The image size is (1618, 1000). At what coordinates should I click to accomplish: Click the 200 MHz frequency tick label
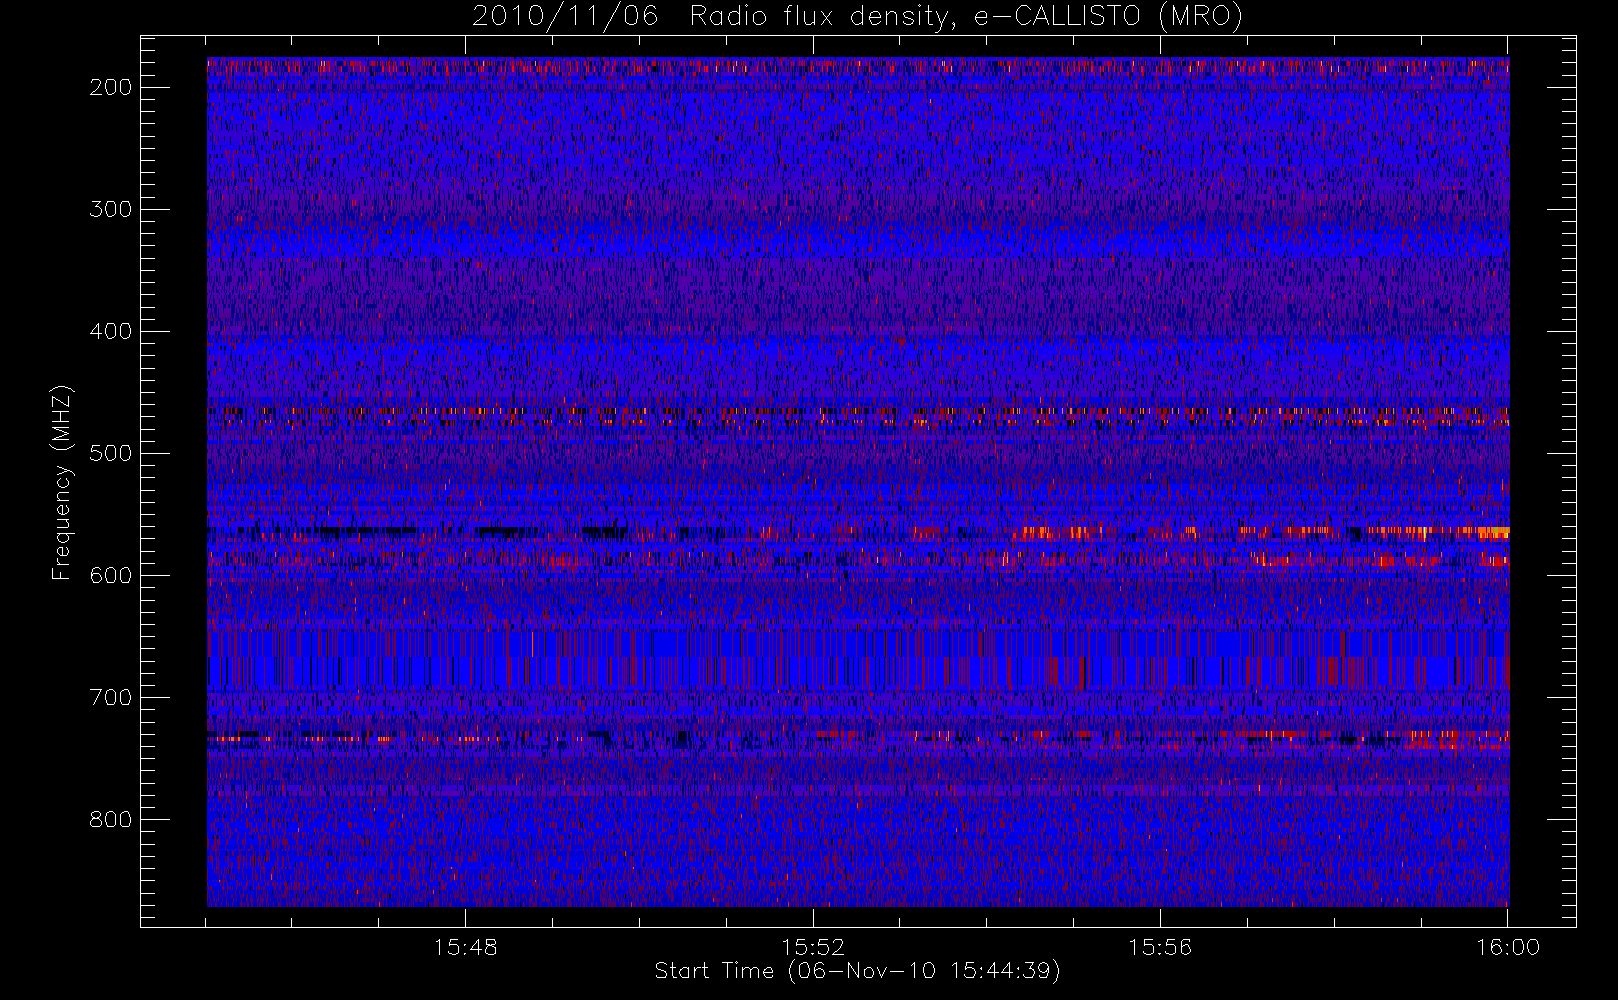tap(110, 87)
